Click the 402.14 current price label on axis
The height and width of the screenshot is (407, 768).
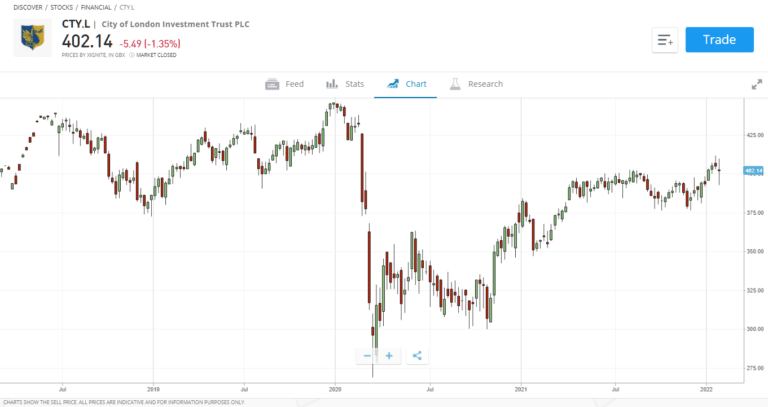(755, 171)
